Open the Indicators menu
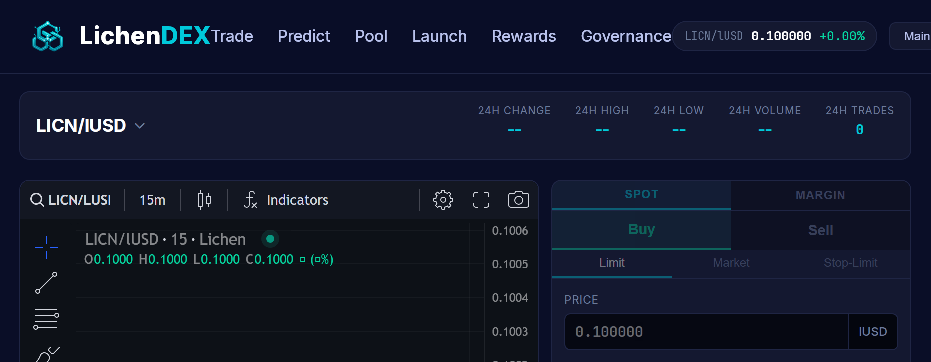Viewport: 931px width, 362px height. (286, 200)
